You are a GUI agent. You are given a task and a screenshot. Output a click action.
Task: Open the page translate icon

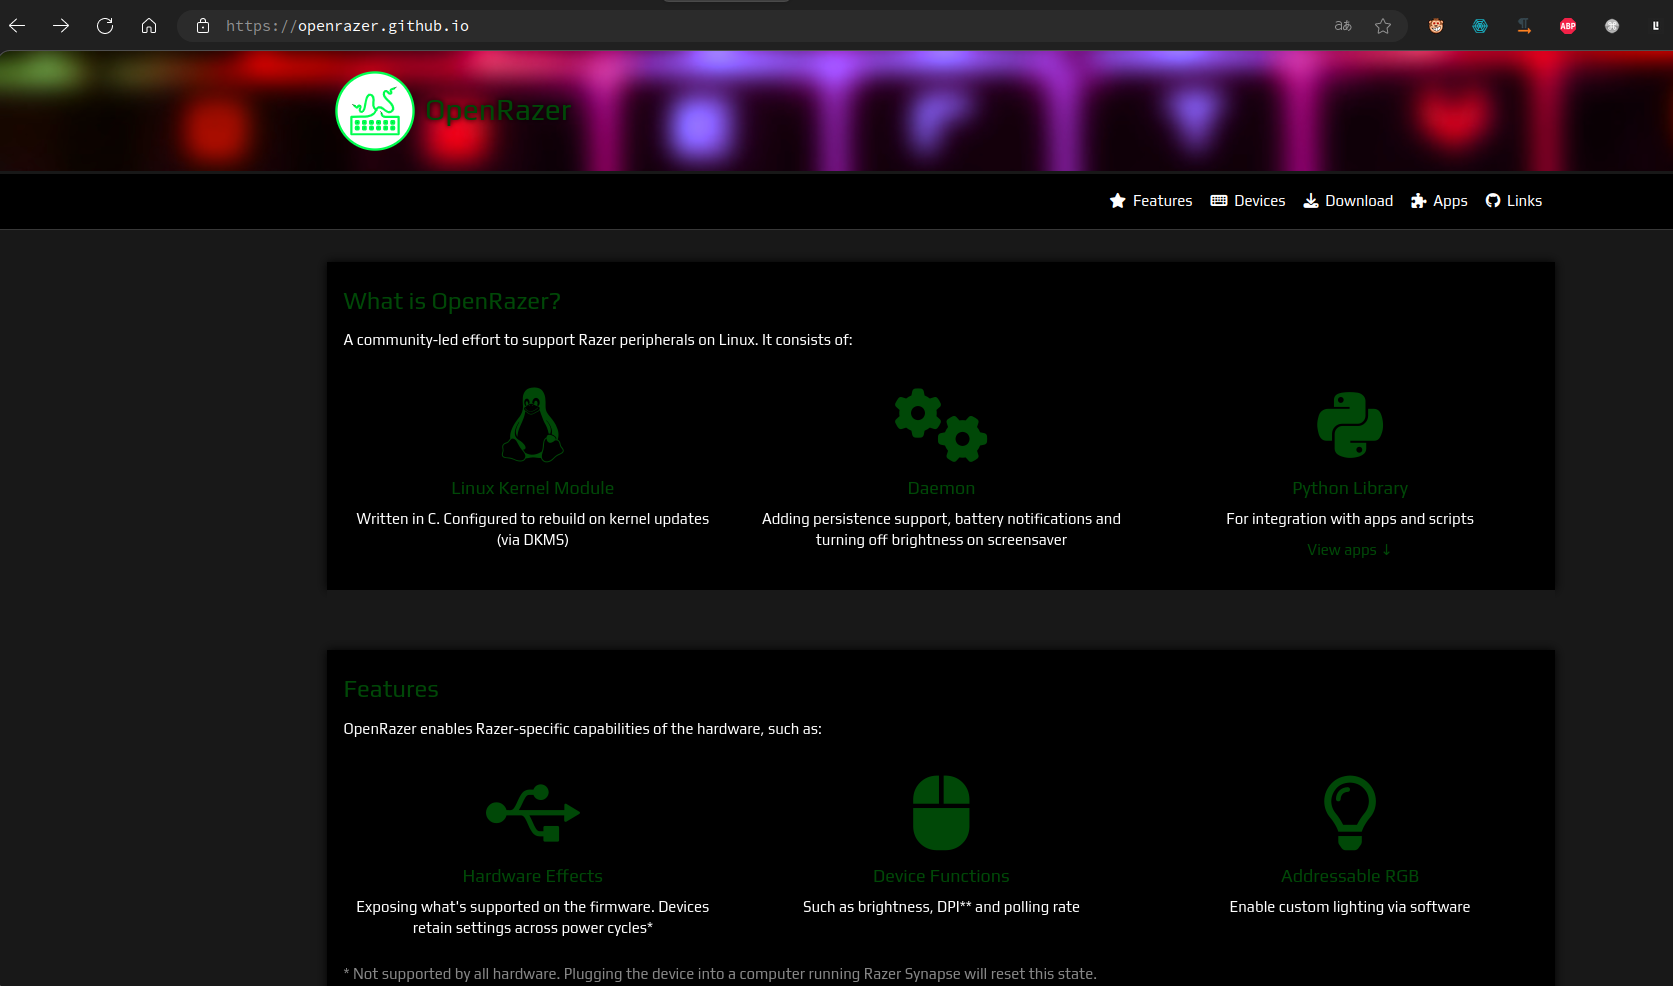(x=1343, y=26)
